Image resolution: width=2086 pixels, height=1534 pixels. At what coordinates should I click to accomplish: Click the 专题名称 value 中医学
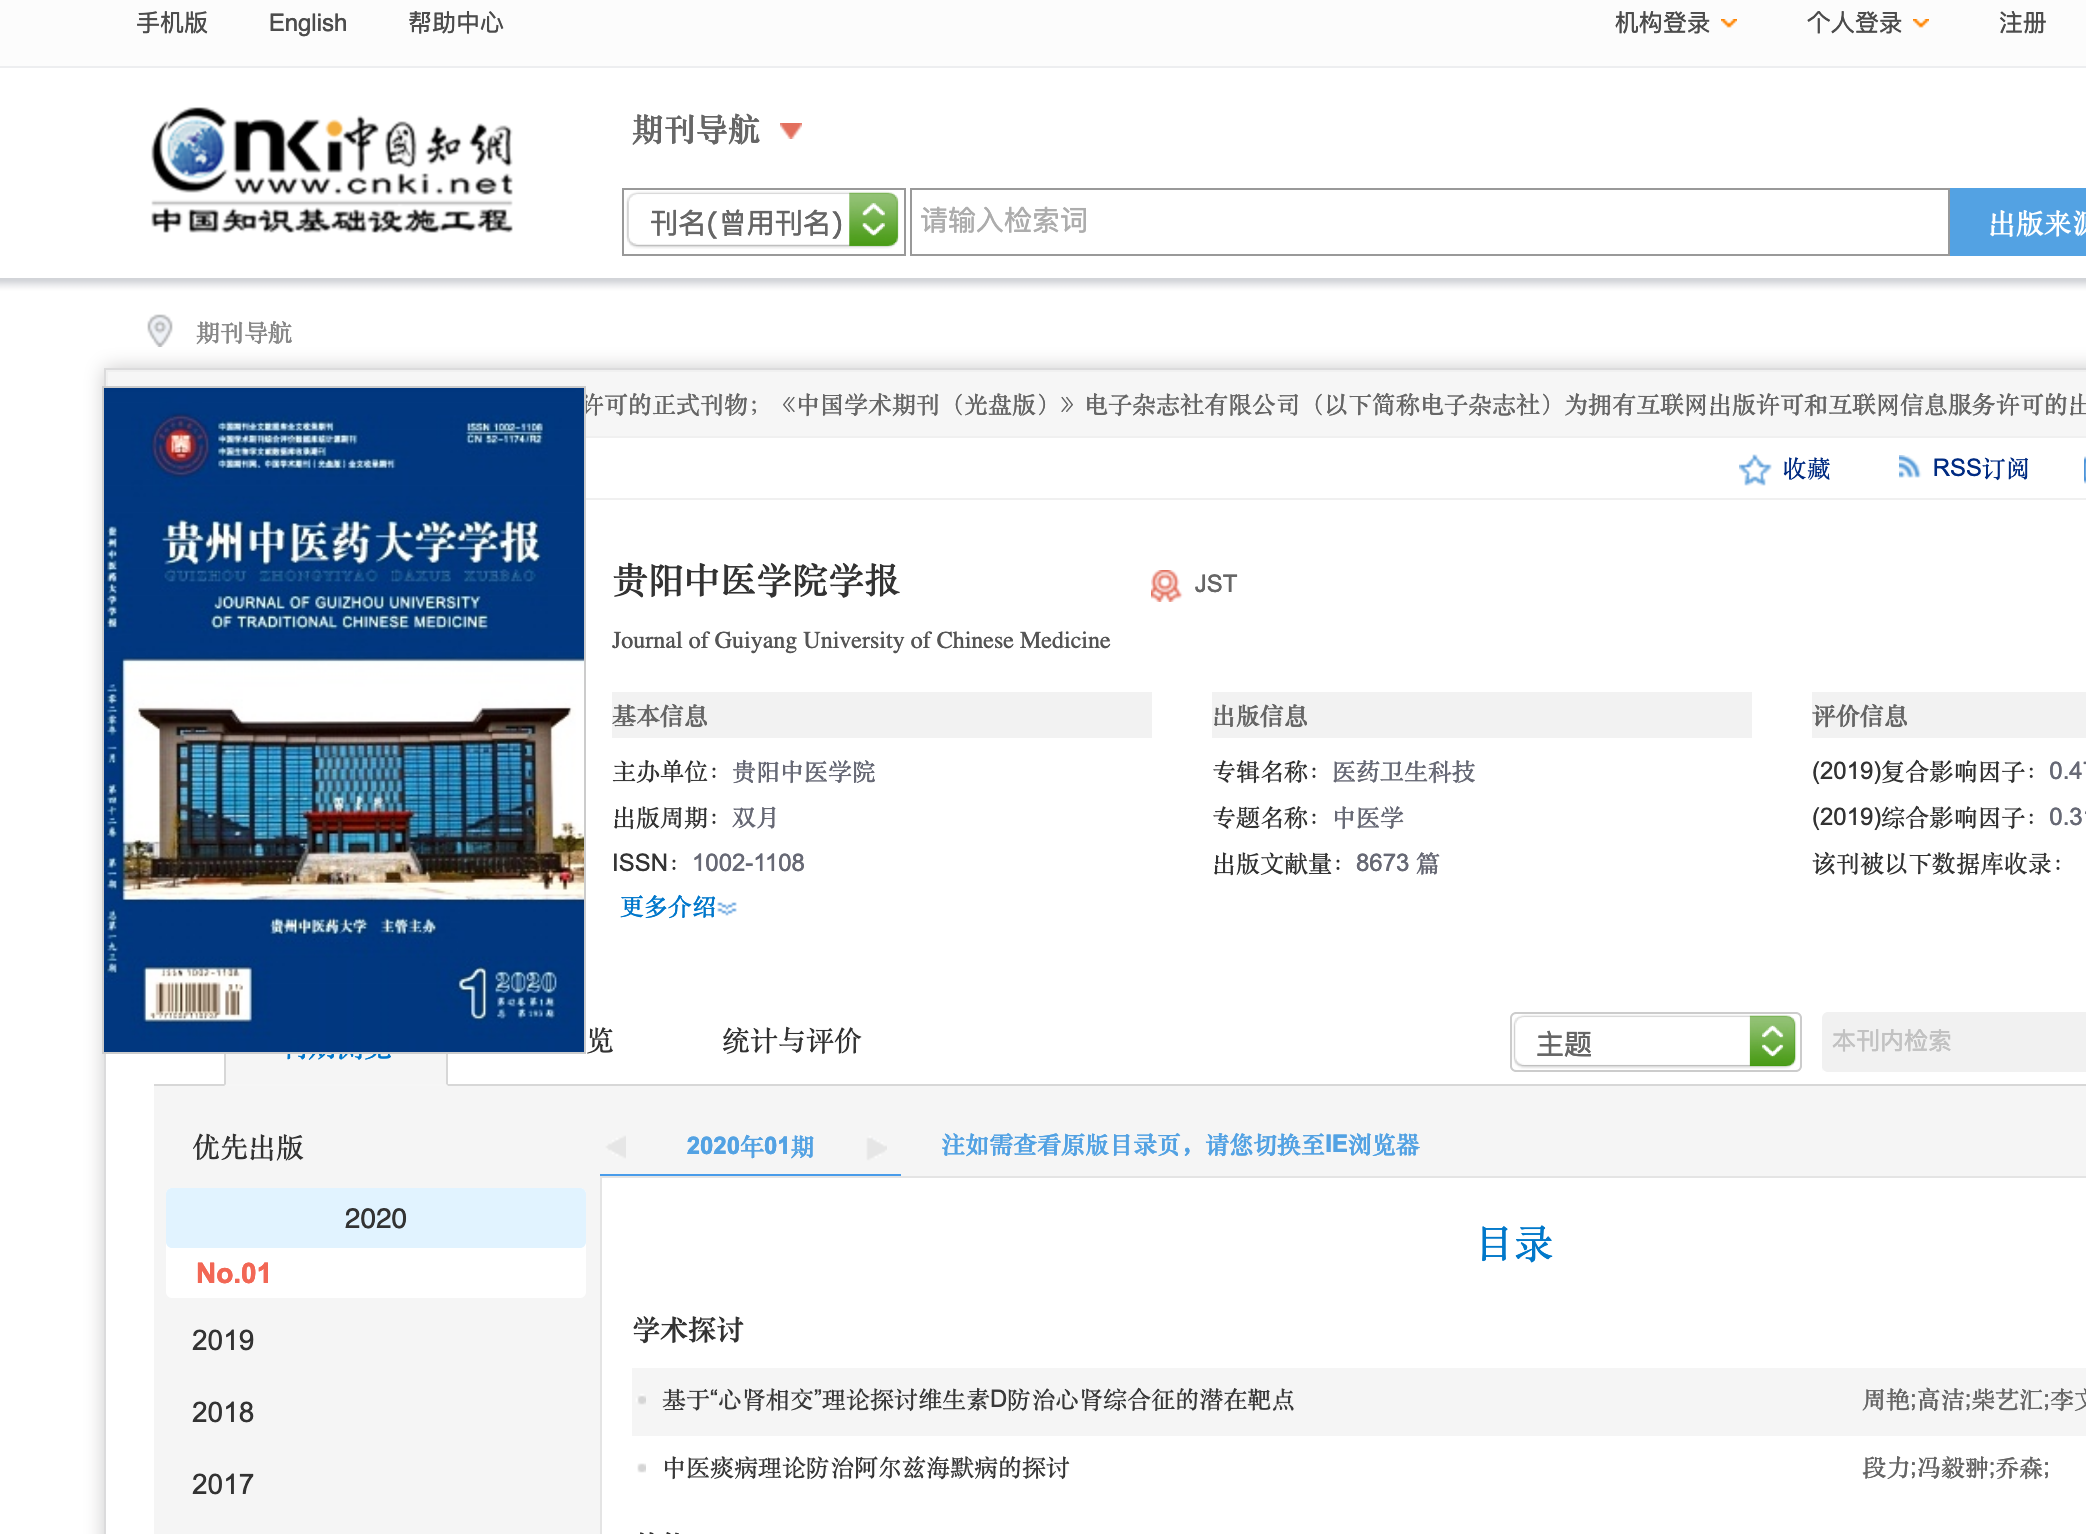pyautogui.click(x=1368, y=818)
